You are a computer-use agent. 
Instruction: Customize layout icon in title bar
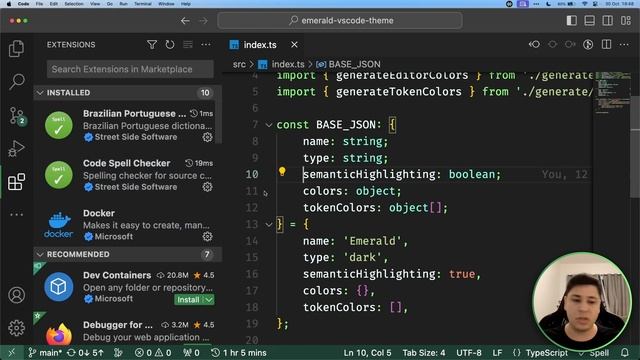[626, 20]
